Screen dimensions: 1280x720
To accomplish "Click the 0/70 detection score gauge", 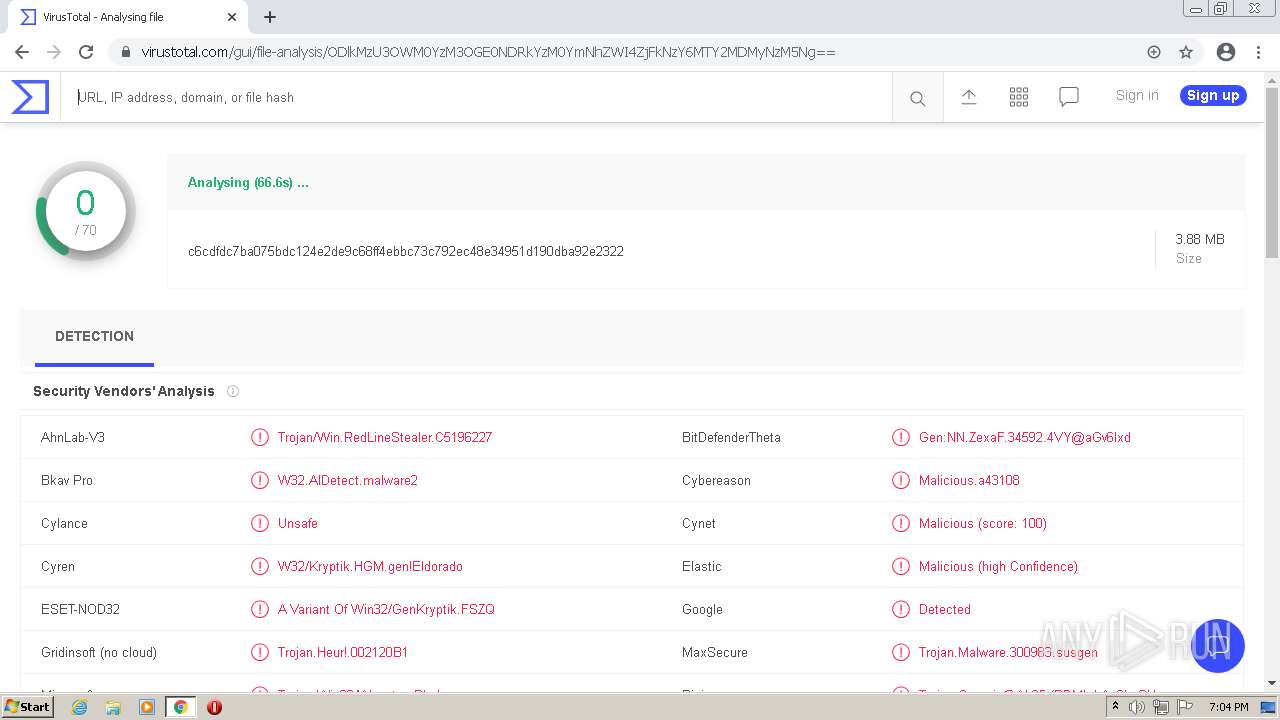I will click(86, 211).
